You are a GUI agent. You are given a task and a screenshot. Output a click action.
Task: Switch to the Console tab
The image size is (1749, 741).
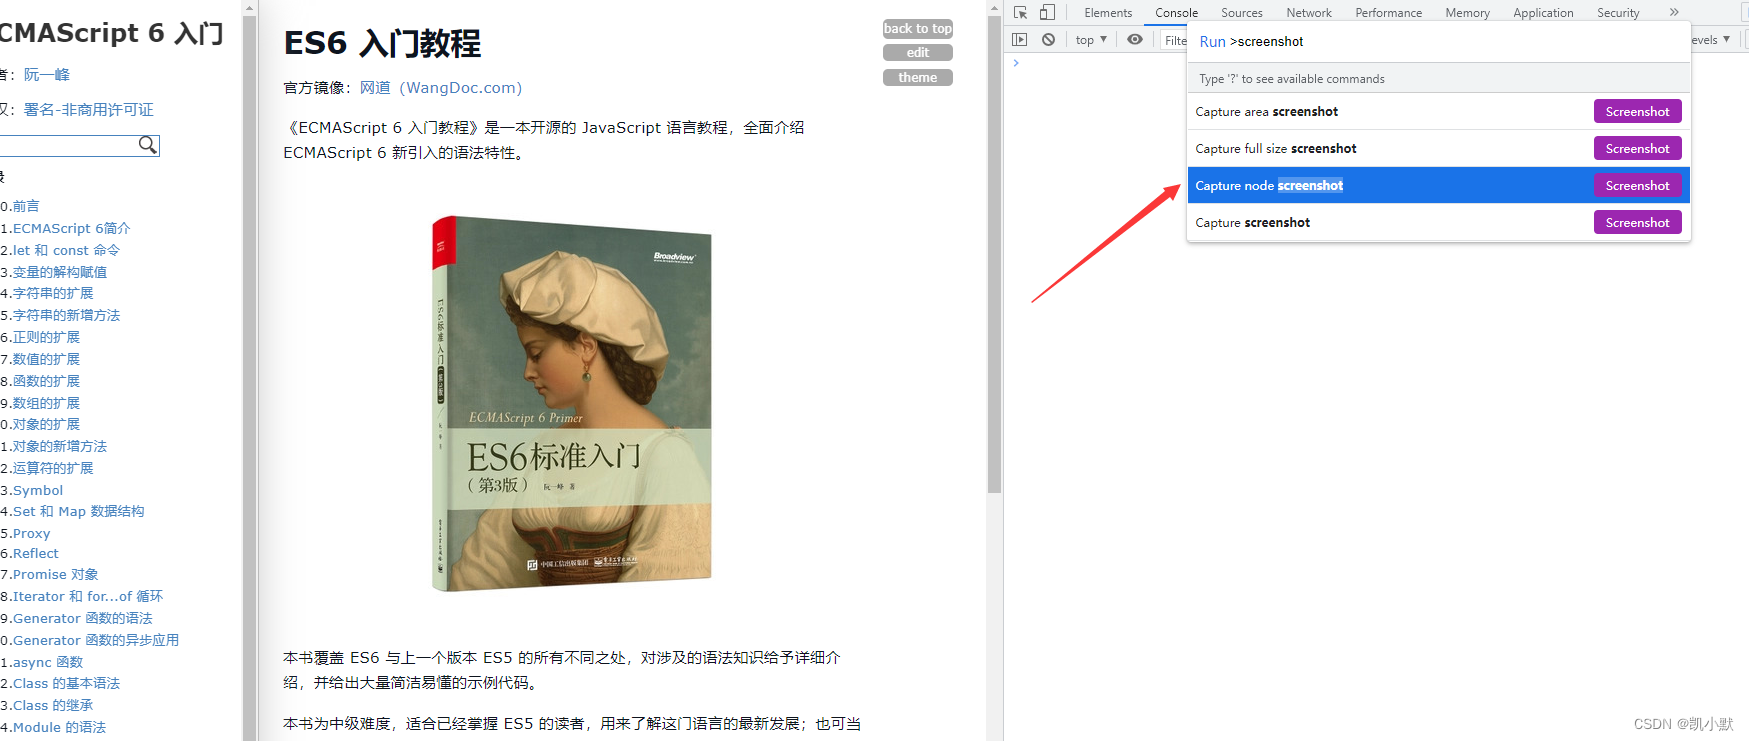click(1176, 13)
